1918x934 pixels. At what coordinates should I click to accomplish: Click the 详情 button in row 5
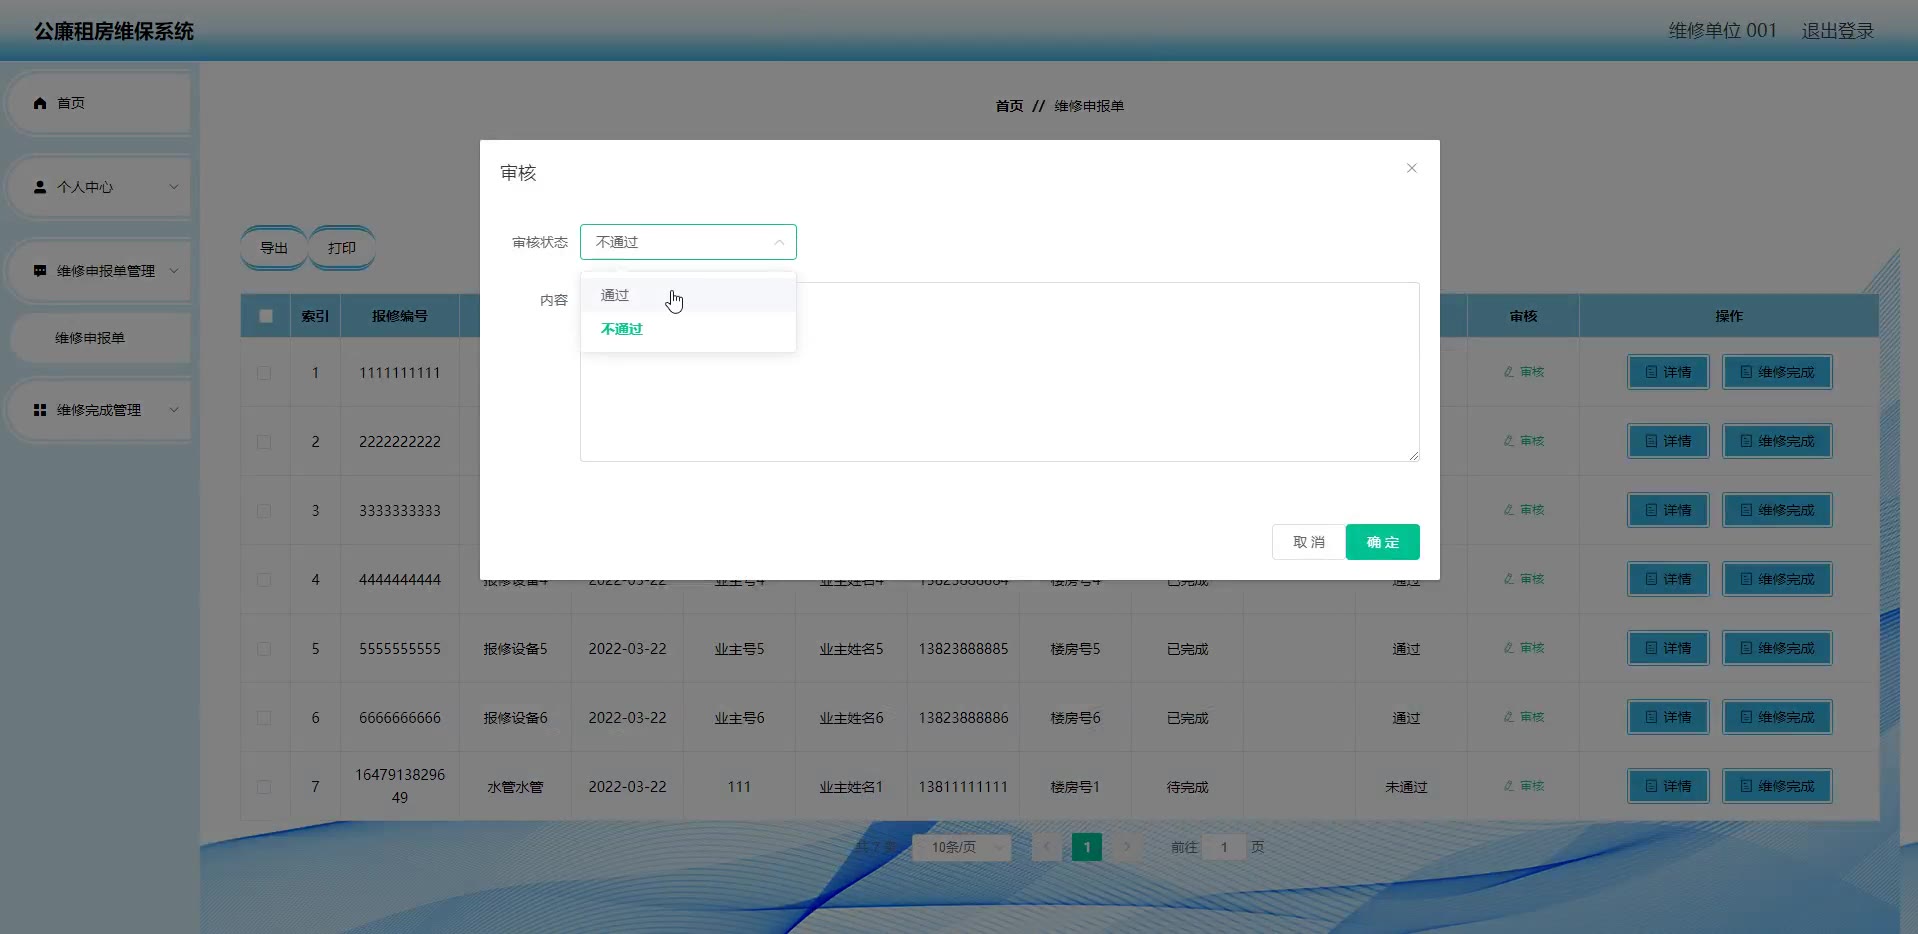1668,648
